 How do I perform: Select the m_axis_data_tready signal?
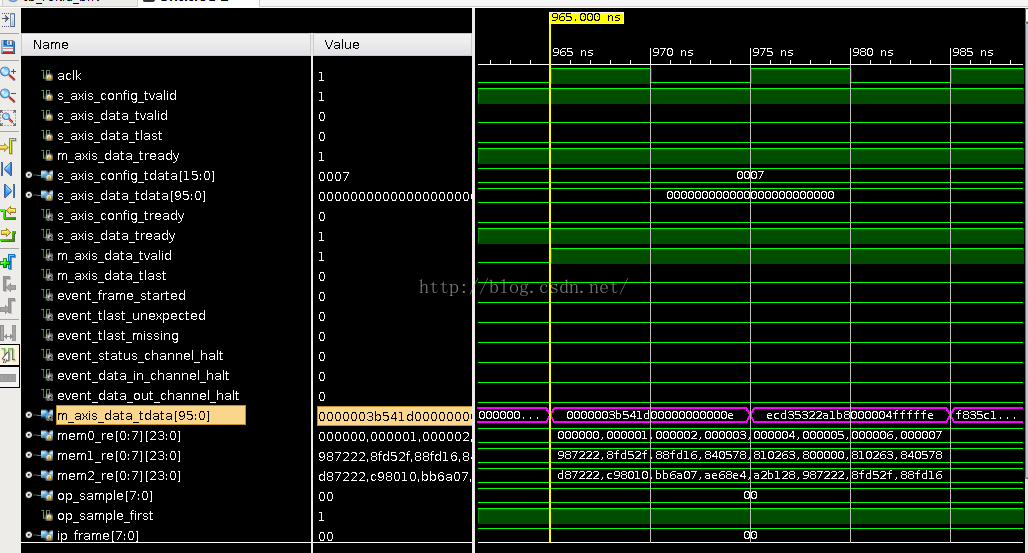[x=118, y=155]
